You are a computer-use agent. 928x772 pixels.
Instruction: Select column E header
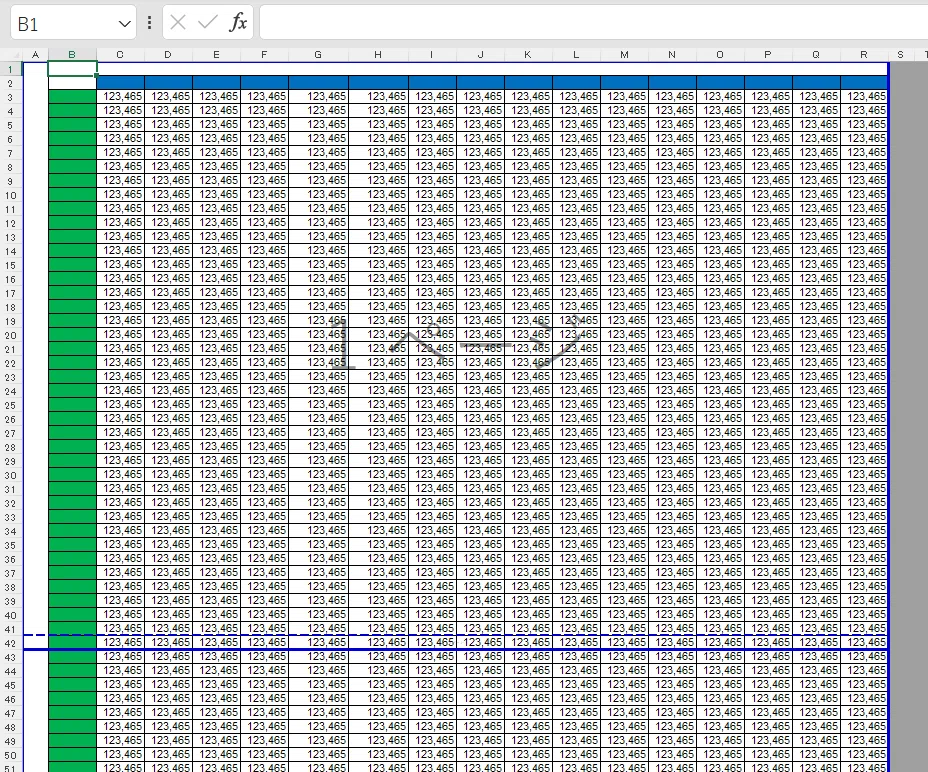(216, 55)
